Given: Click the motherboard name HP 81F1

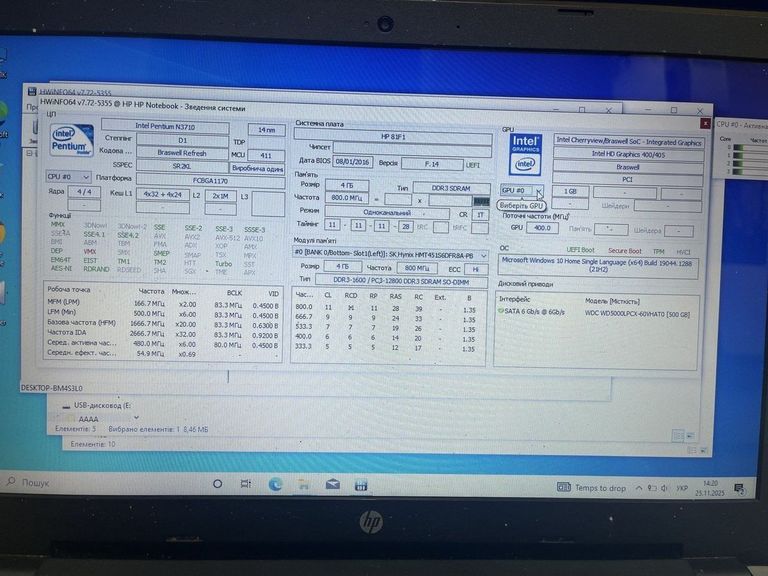Looking at the screenshot, I should point(393,136).
